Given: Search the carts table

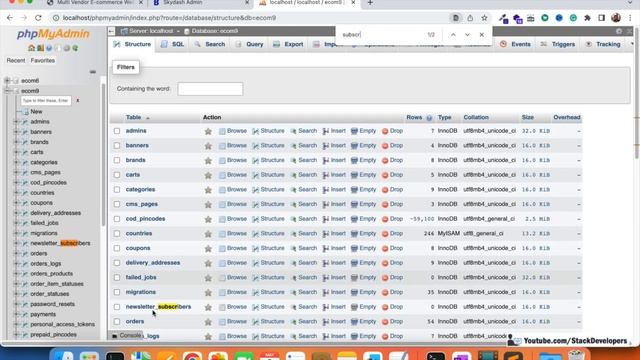Looking at the screenshot, I should coord(303,175).
